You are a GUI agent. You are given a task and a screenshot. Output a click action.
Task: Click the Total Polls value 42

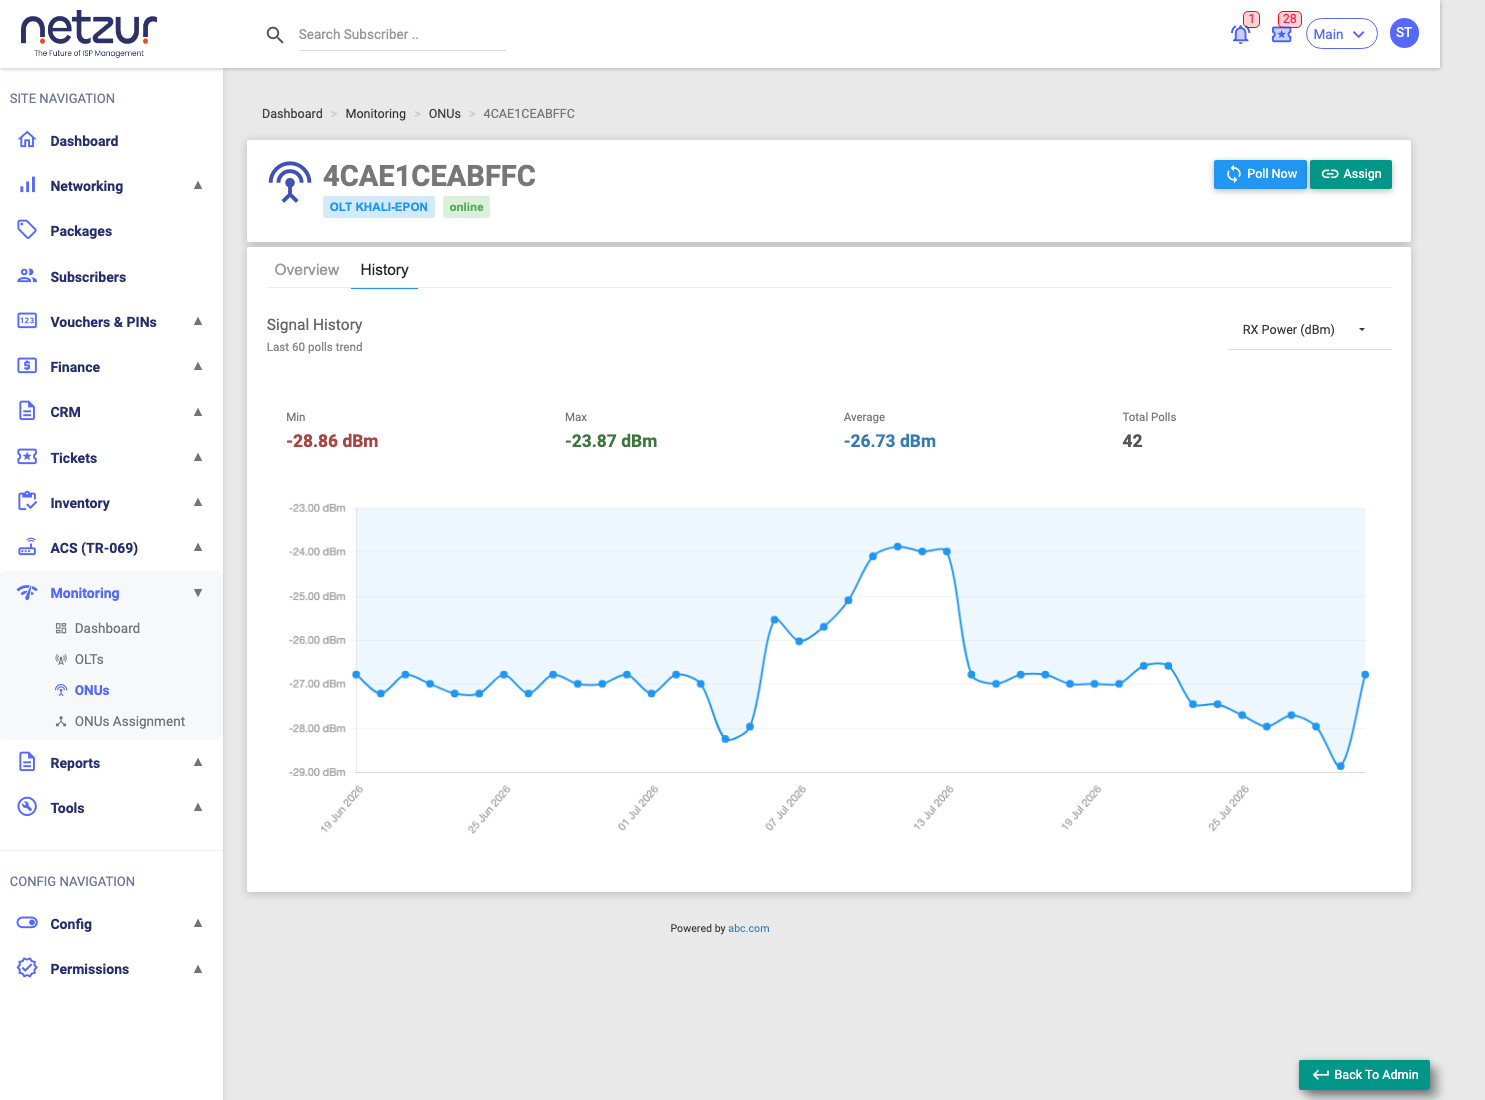[x=1132, y=441]
